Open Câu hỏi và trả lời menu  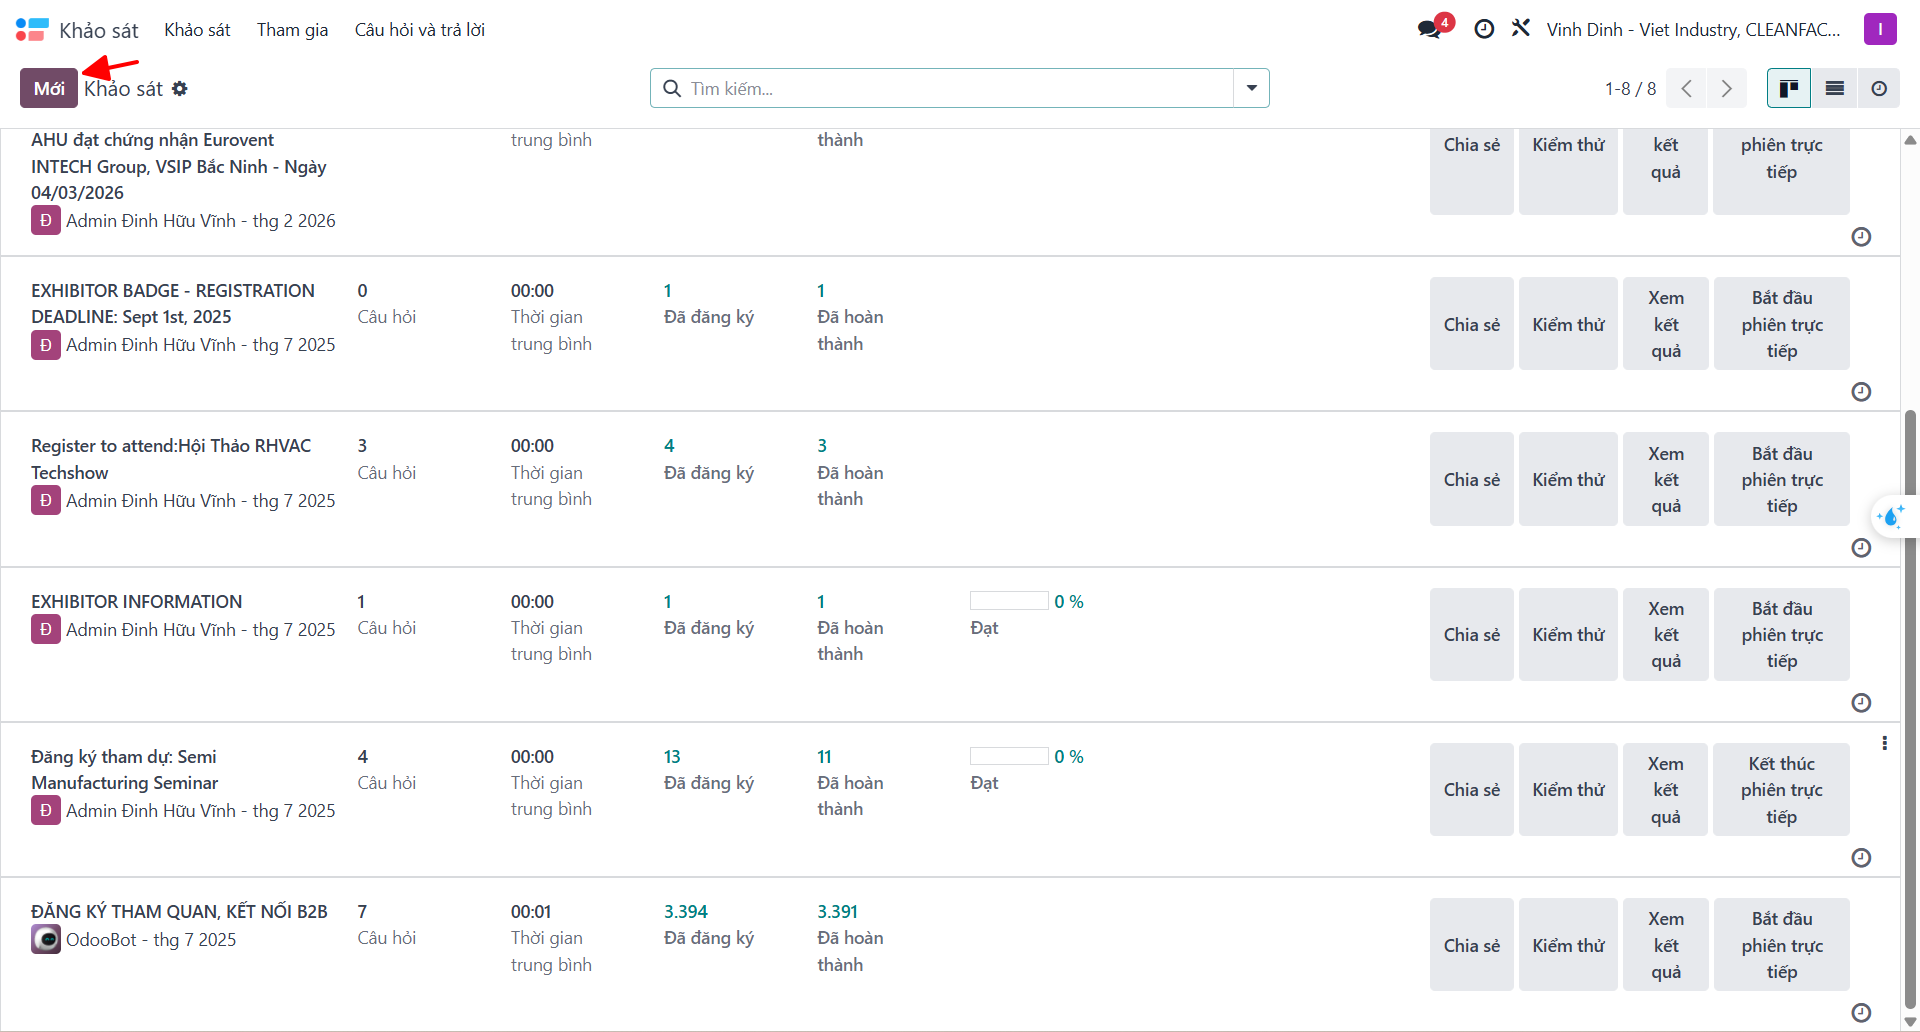420,30
